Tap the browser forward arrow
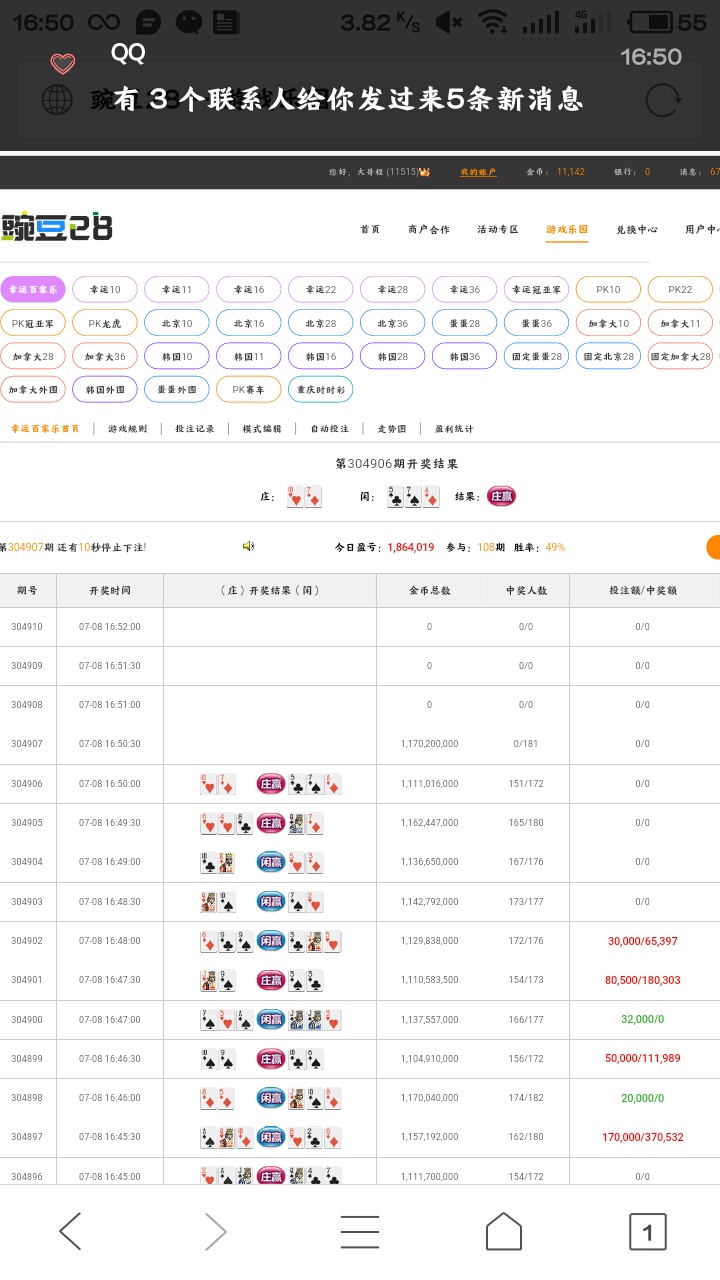720x1280 pixels. coord(215,1231)
